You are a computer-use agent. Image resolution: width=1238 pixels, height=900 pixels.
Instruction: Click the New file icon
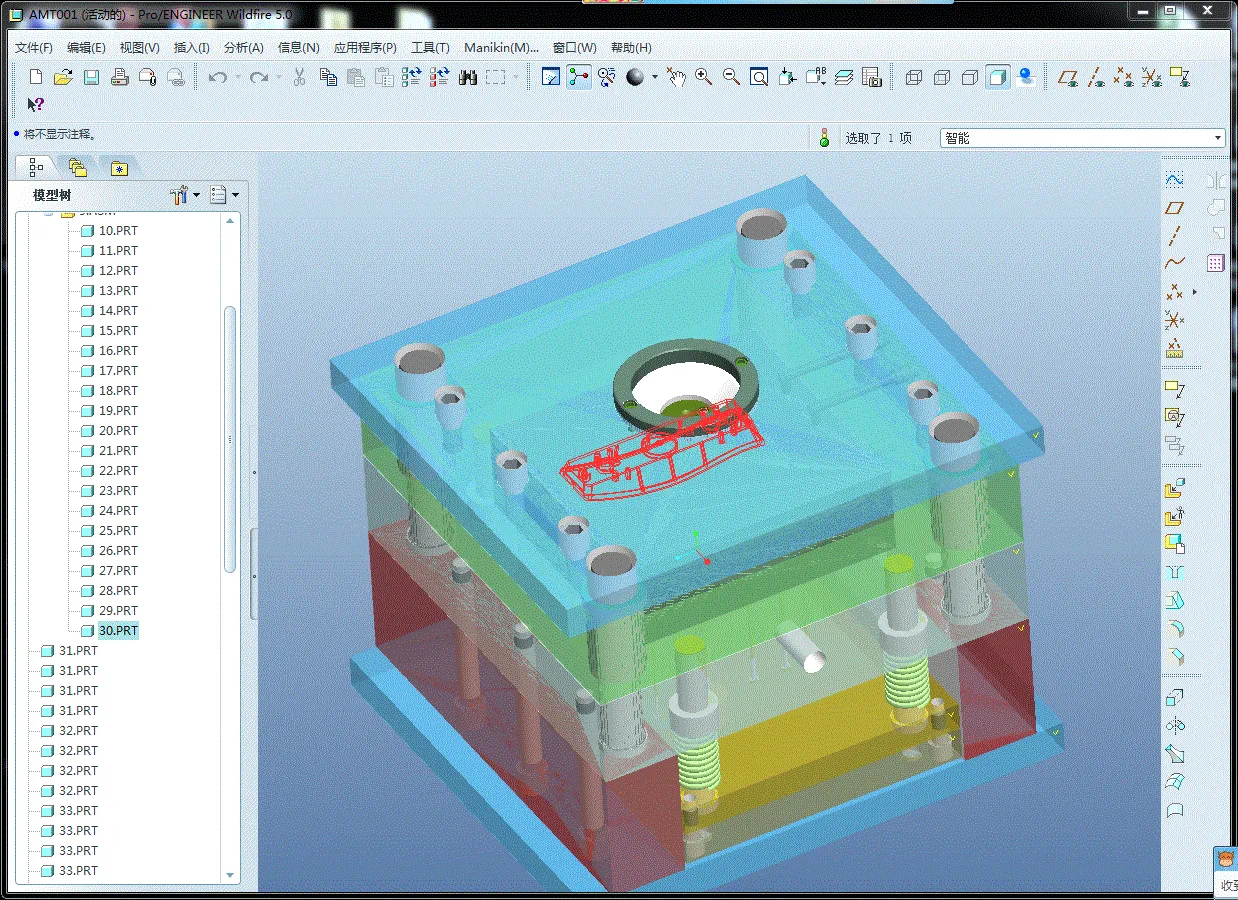[36, 77]
